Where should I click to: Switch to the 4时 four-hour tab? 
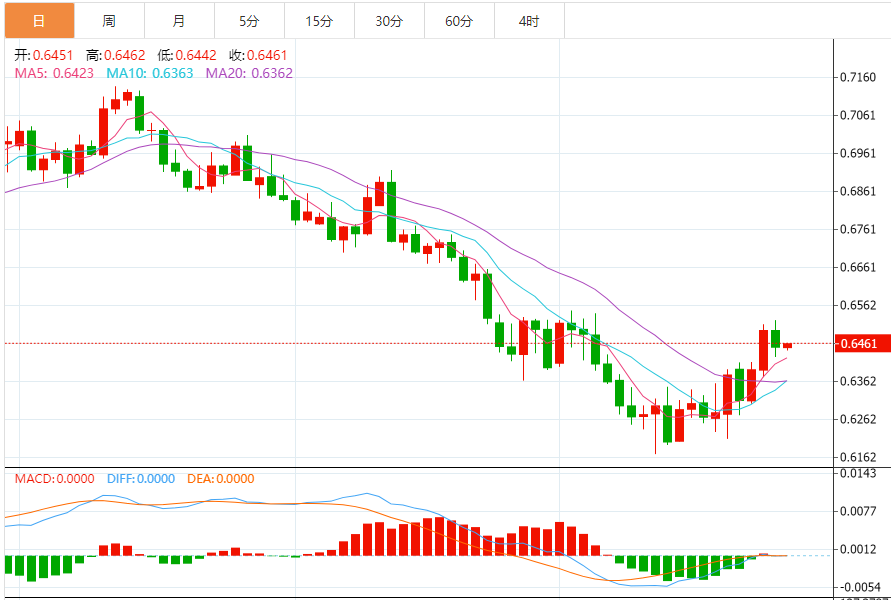click(x=529, y=21)
